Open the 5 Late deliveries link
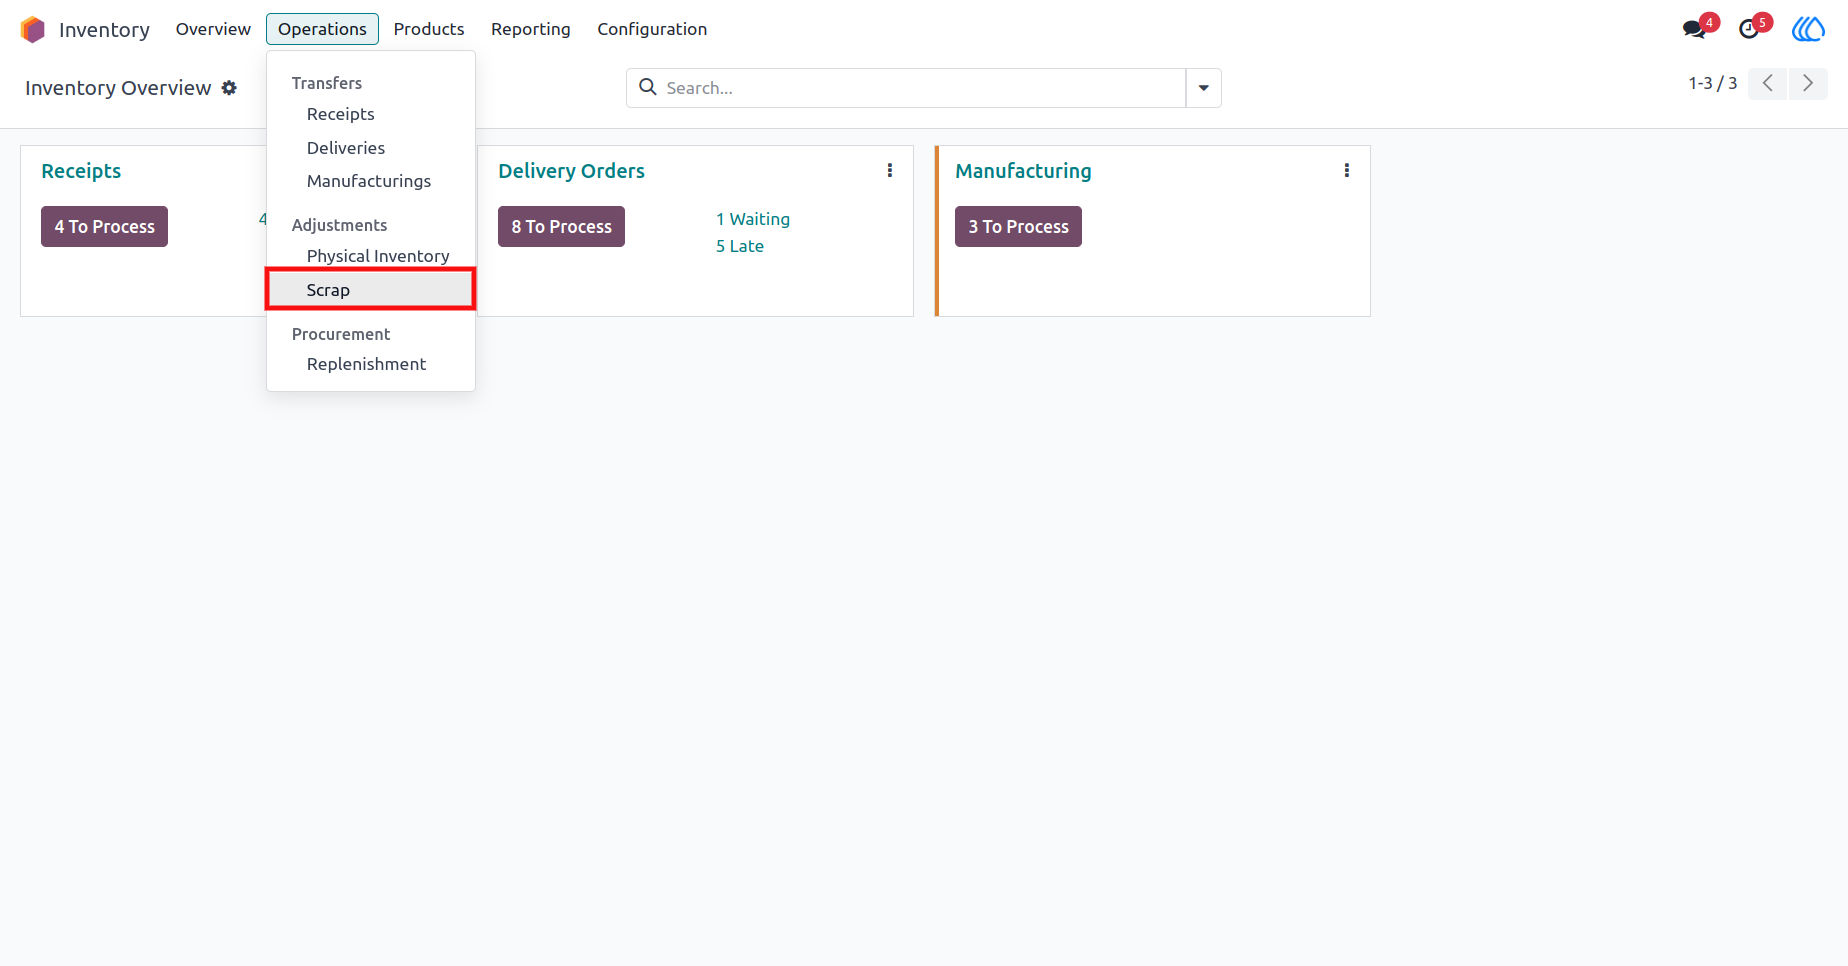 740,246
